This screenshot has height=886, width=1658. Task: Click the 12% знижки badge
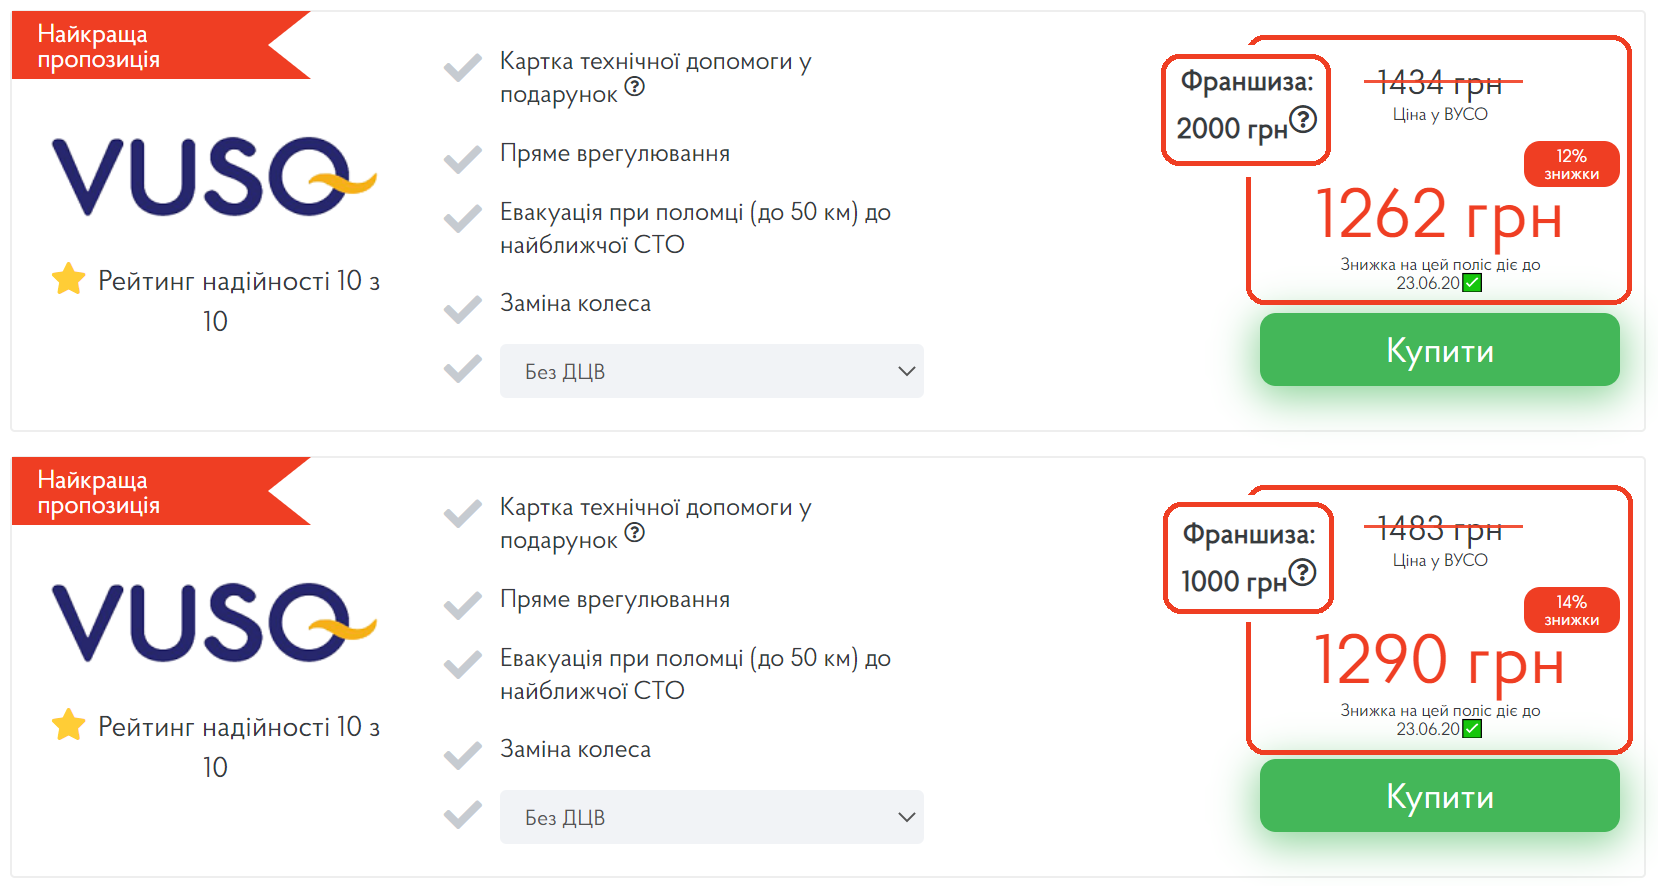click(x=1571, y=164)
